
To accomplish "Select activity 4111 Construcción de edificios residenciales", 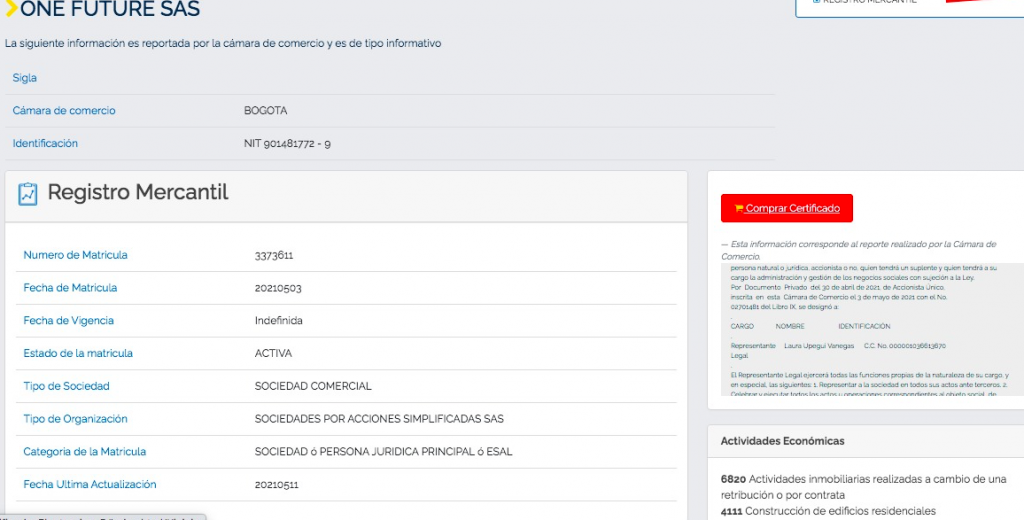I will pos(828,511).
